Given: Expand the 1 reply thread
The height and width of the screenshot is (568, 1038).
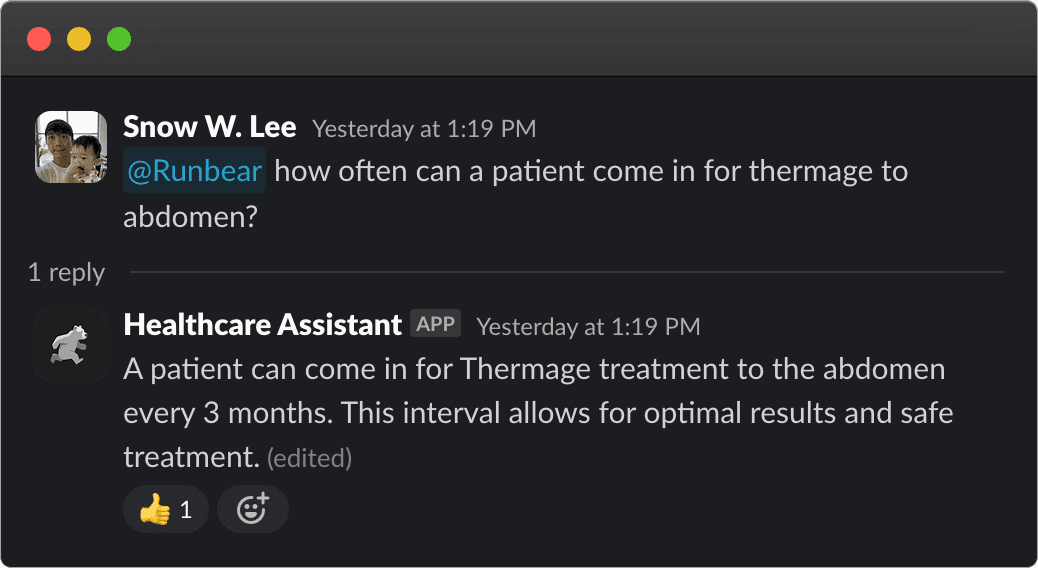Looking at the screenshot, I should tap(66, 272).
